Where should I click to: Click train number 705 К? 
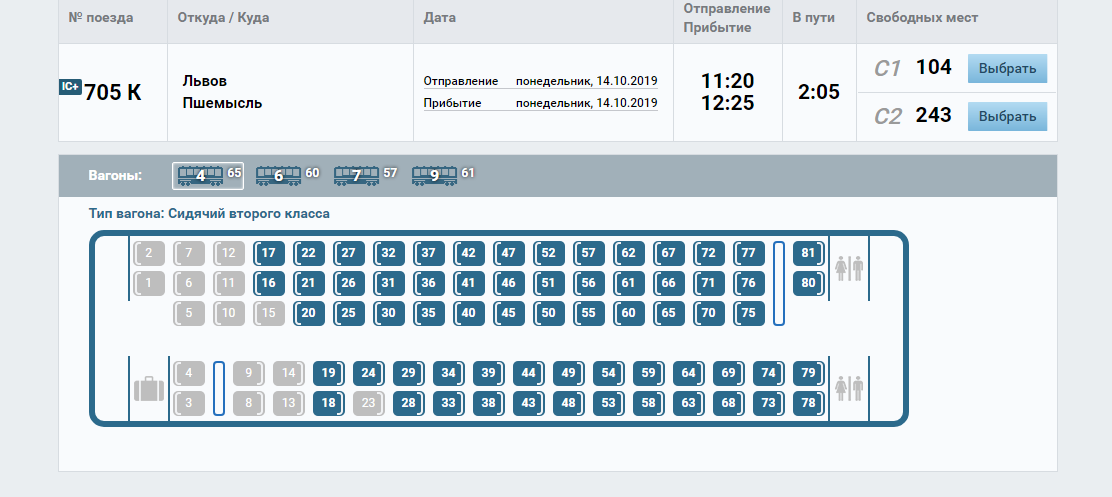[113, 92]
